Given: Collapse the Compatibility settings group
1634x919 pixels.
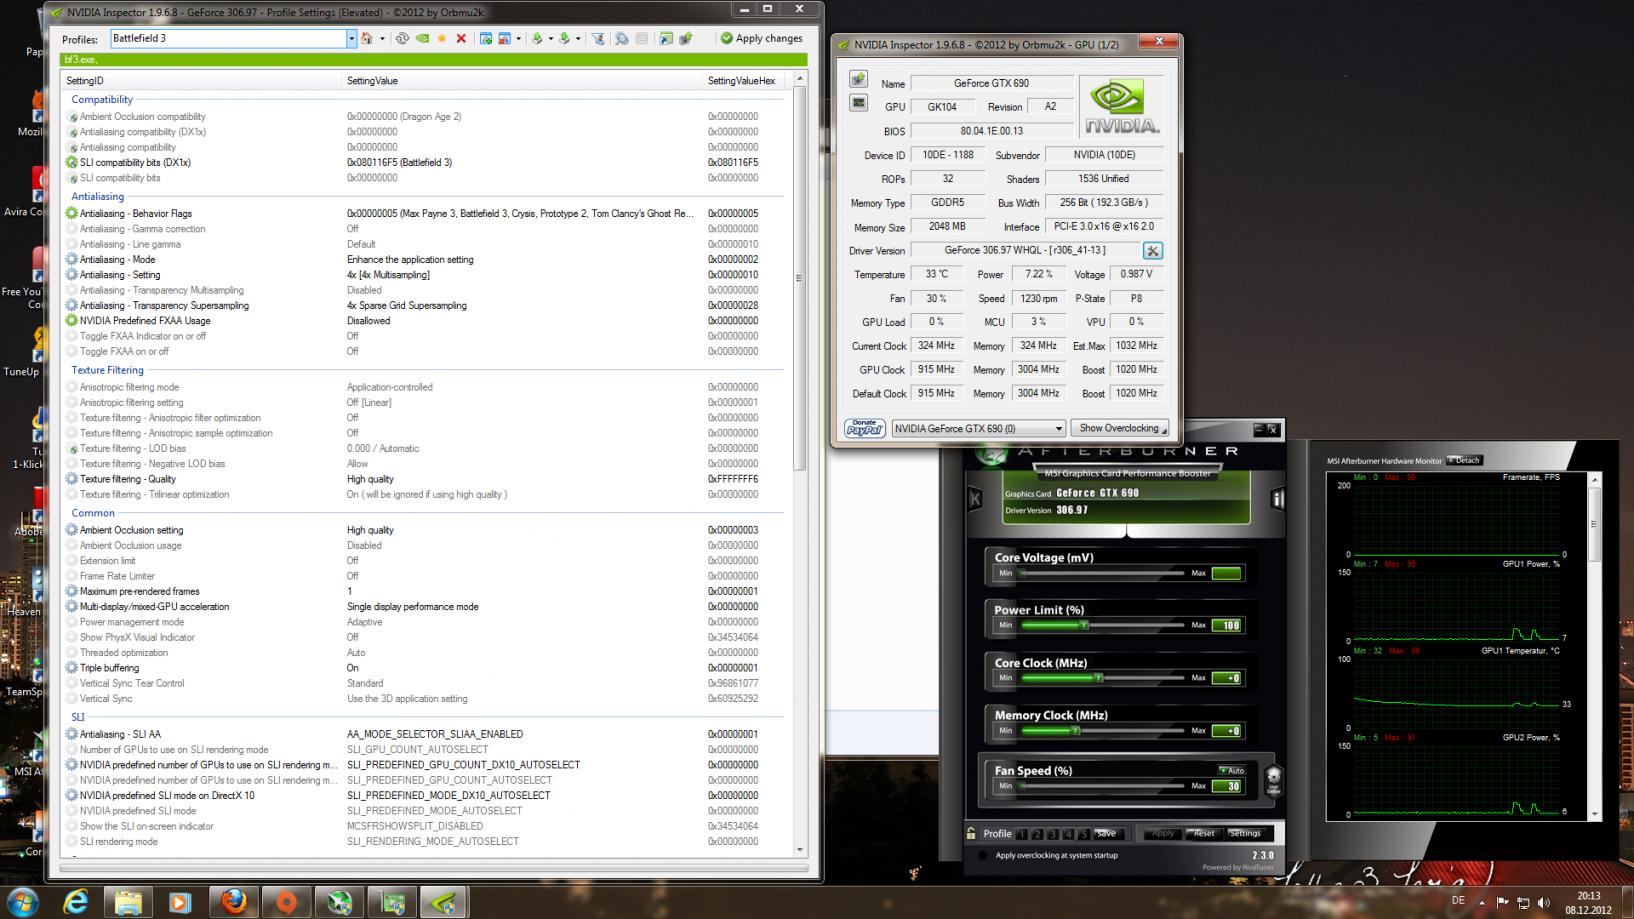Looking at the screenshot, I should point(102,100).
